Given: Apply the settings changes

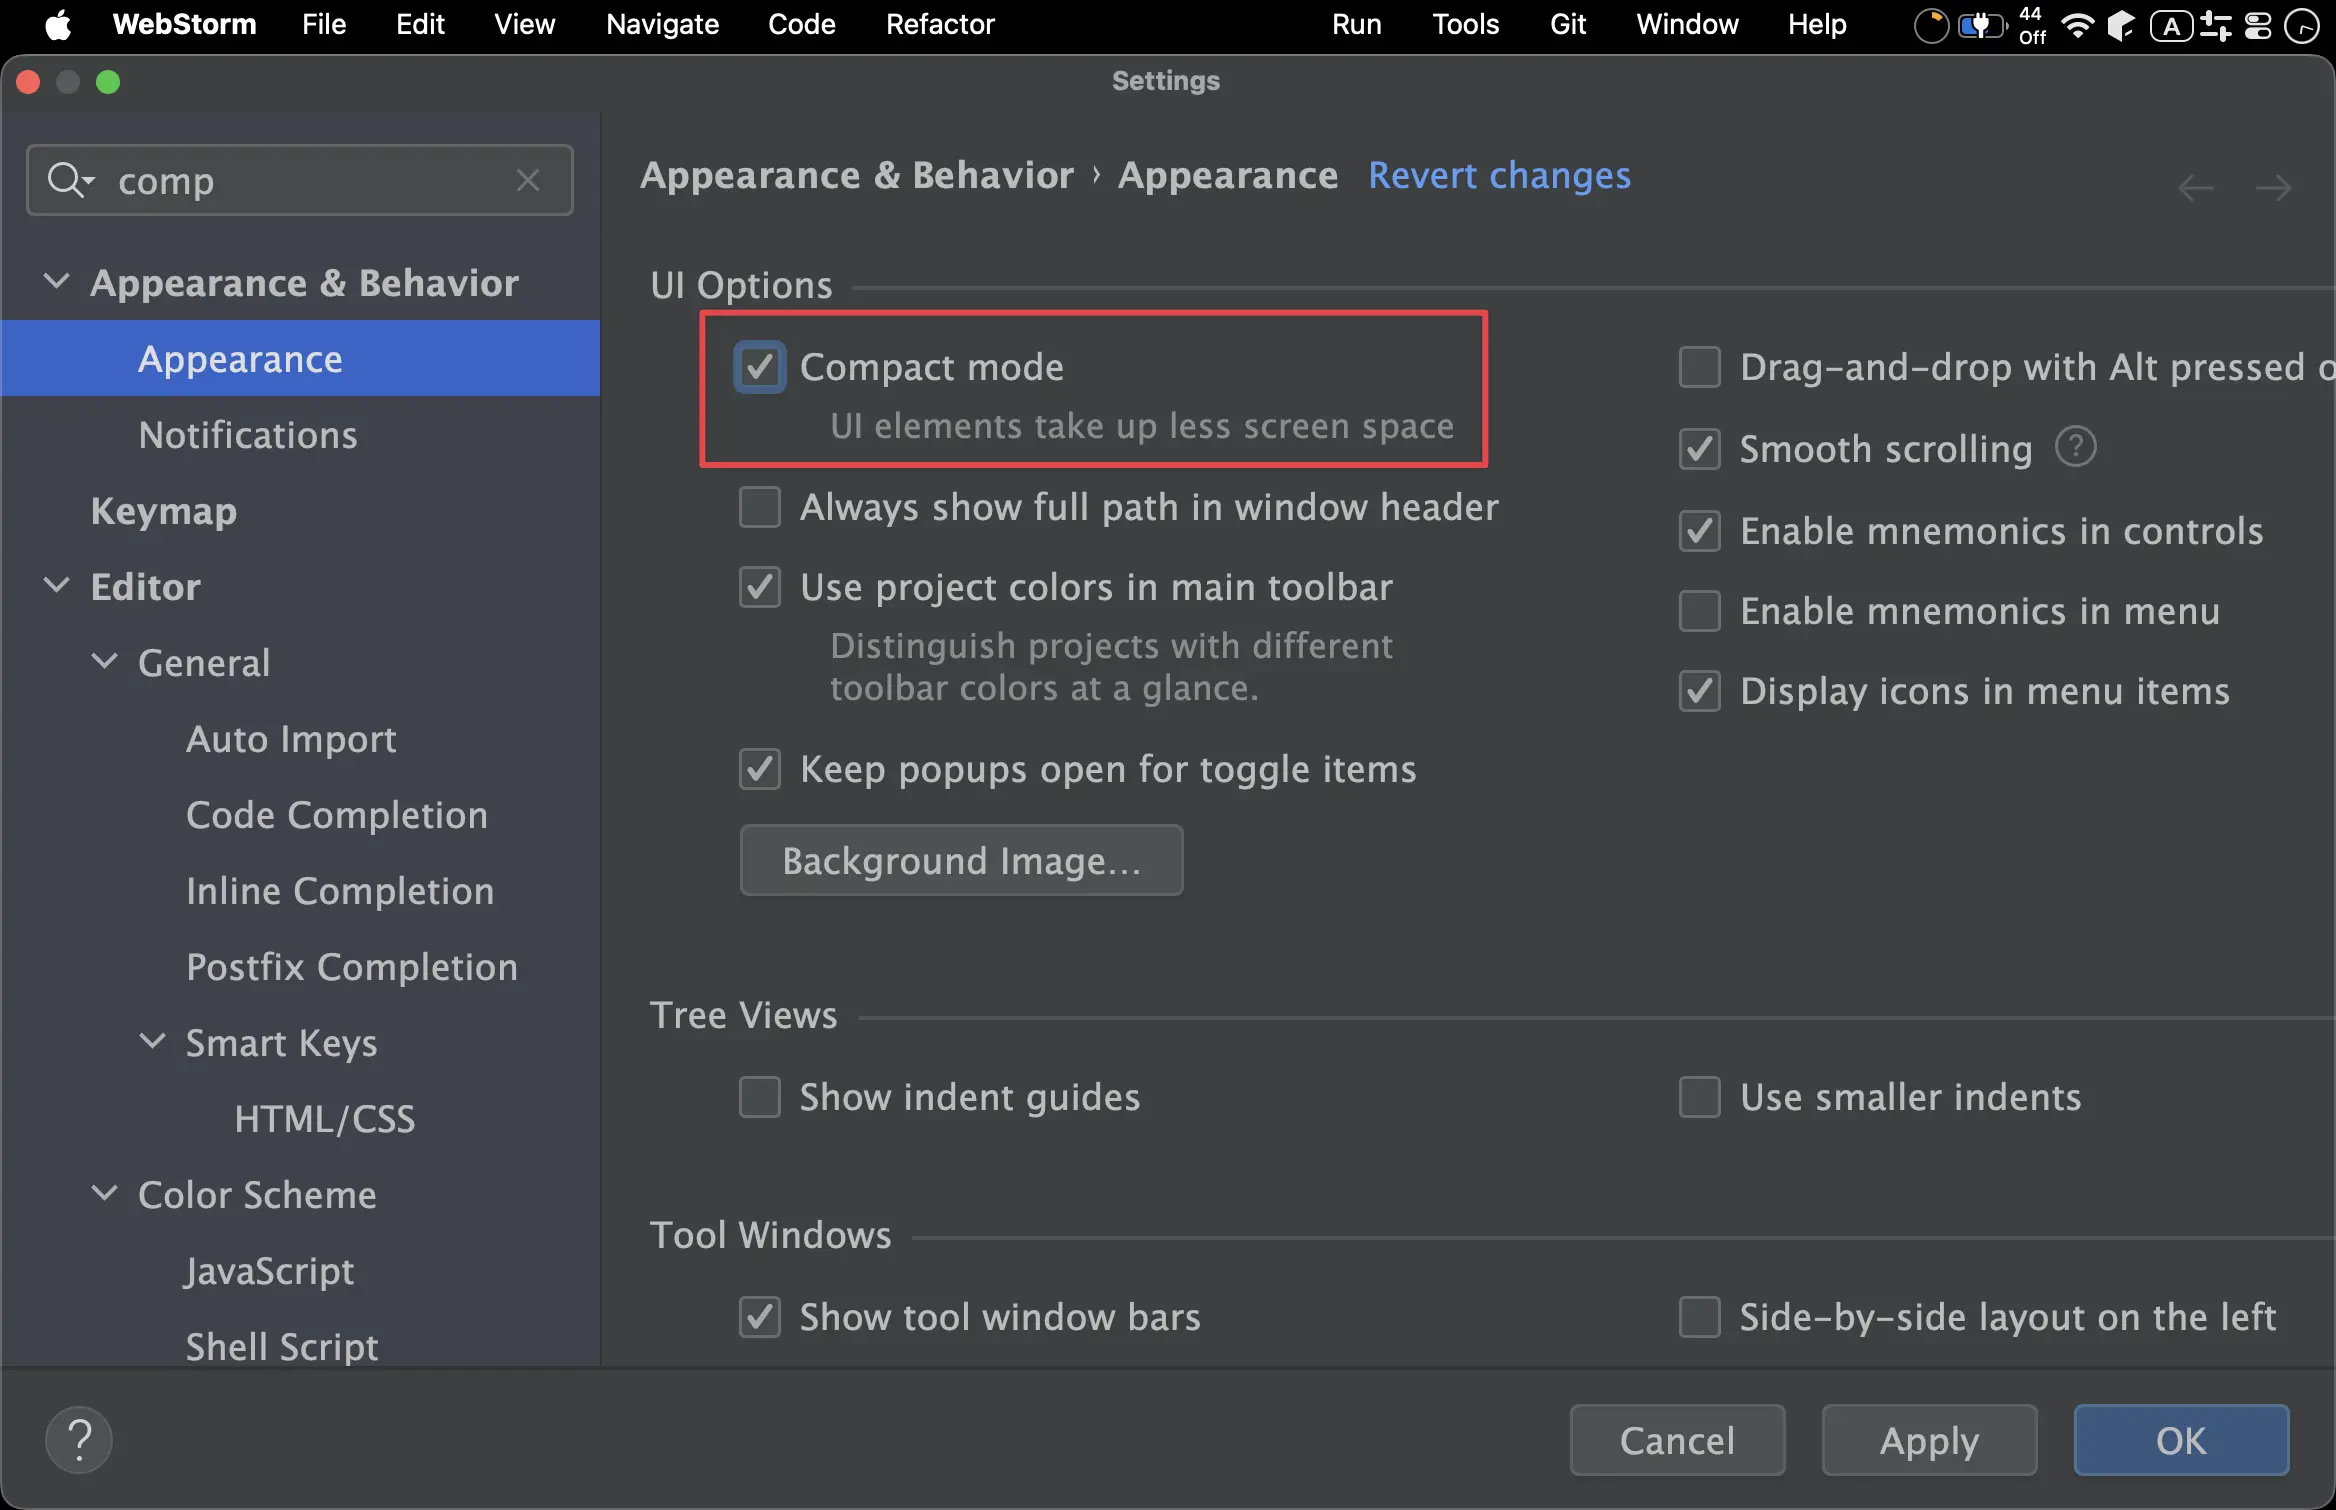Looking at the screenshot, I should click(1929, 1440).
